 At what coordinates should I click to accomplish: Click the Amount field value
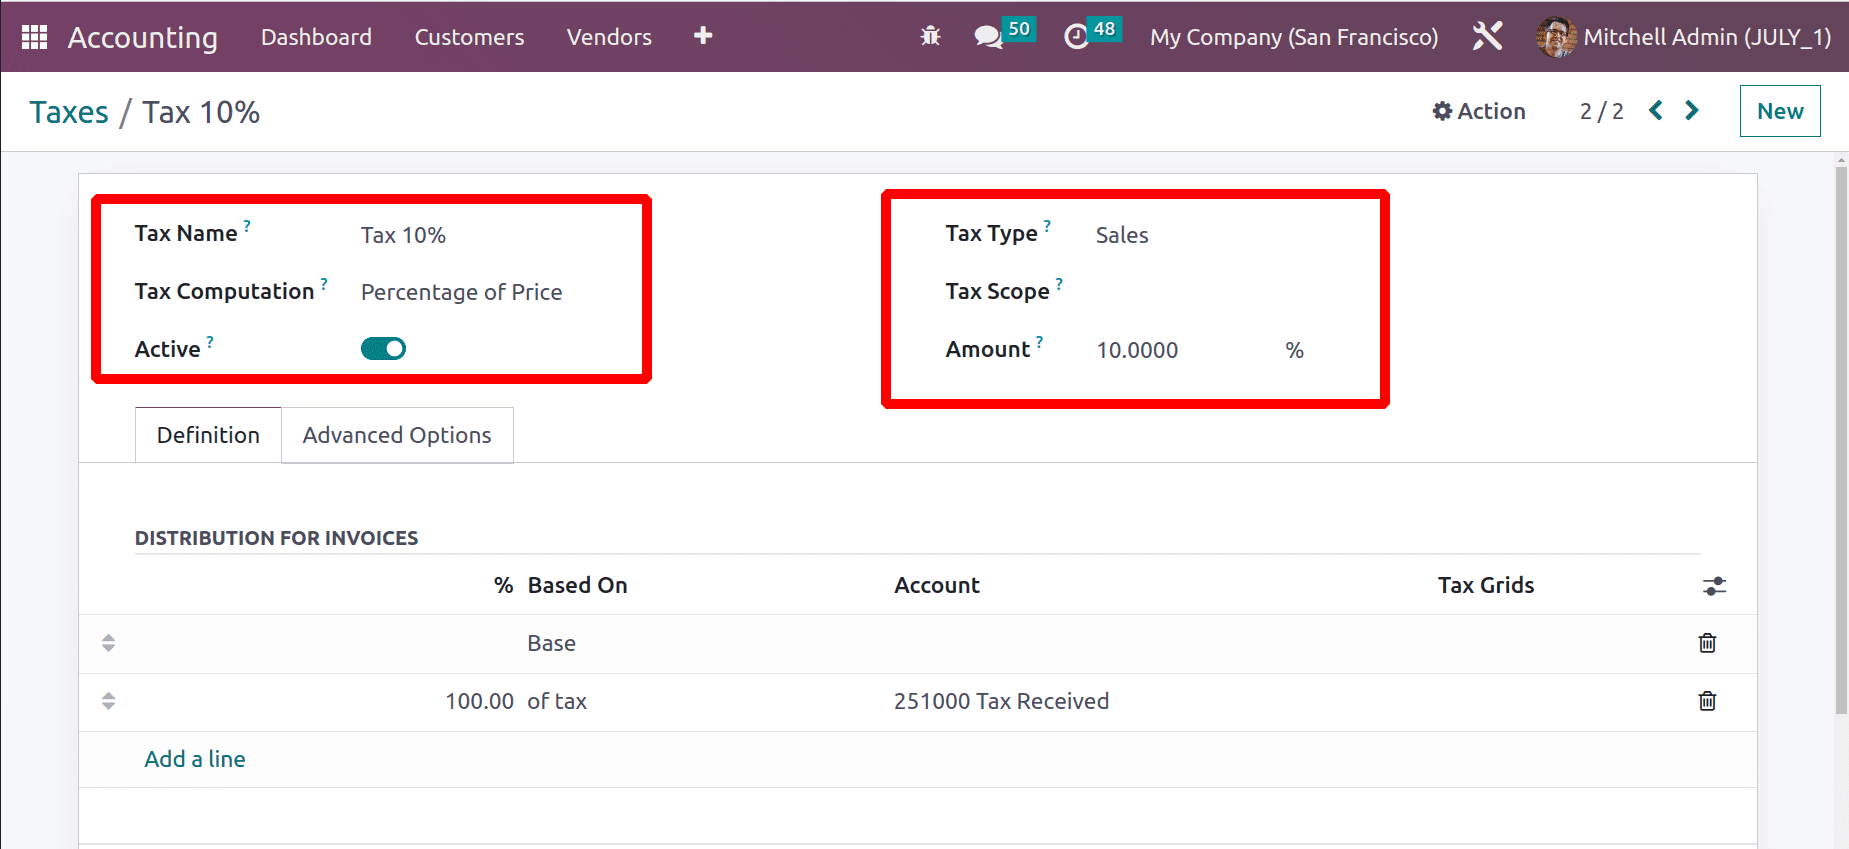tap(1137, 350)
